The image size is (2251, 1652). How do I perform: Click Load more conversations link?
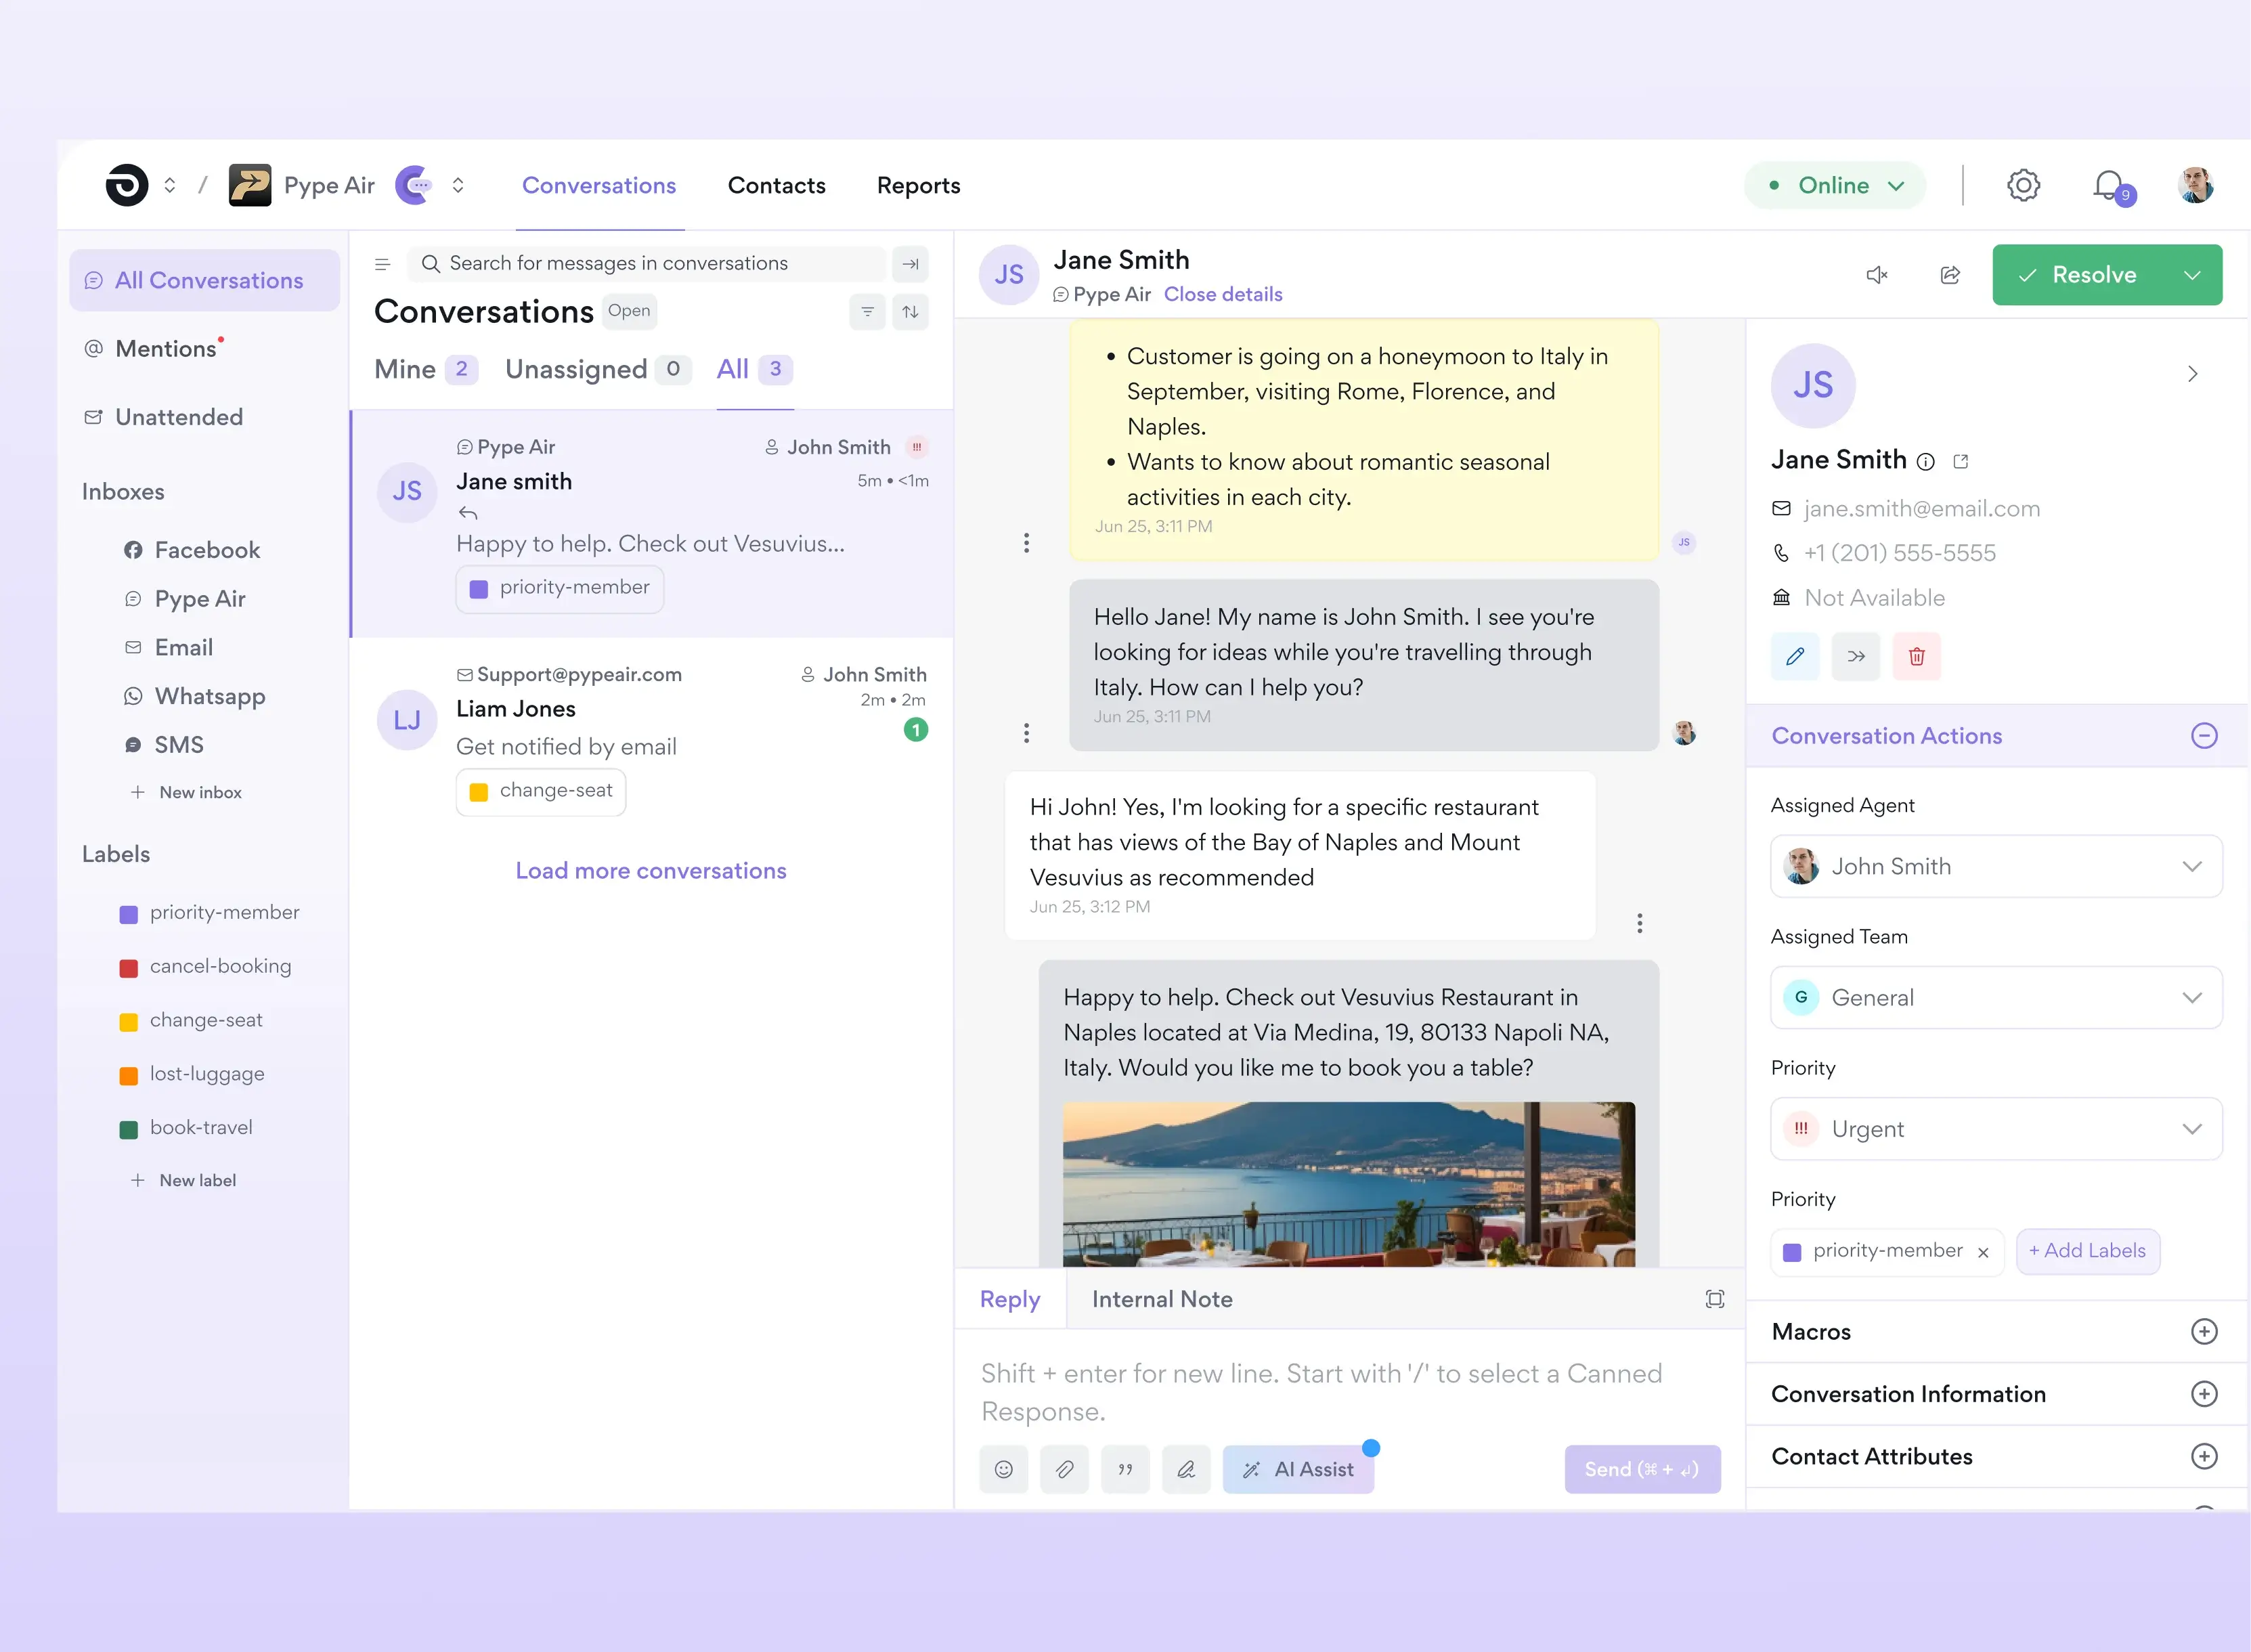pyautogui.click(x=651, y=871)
